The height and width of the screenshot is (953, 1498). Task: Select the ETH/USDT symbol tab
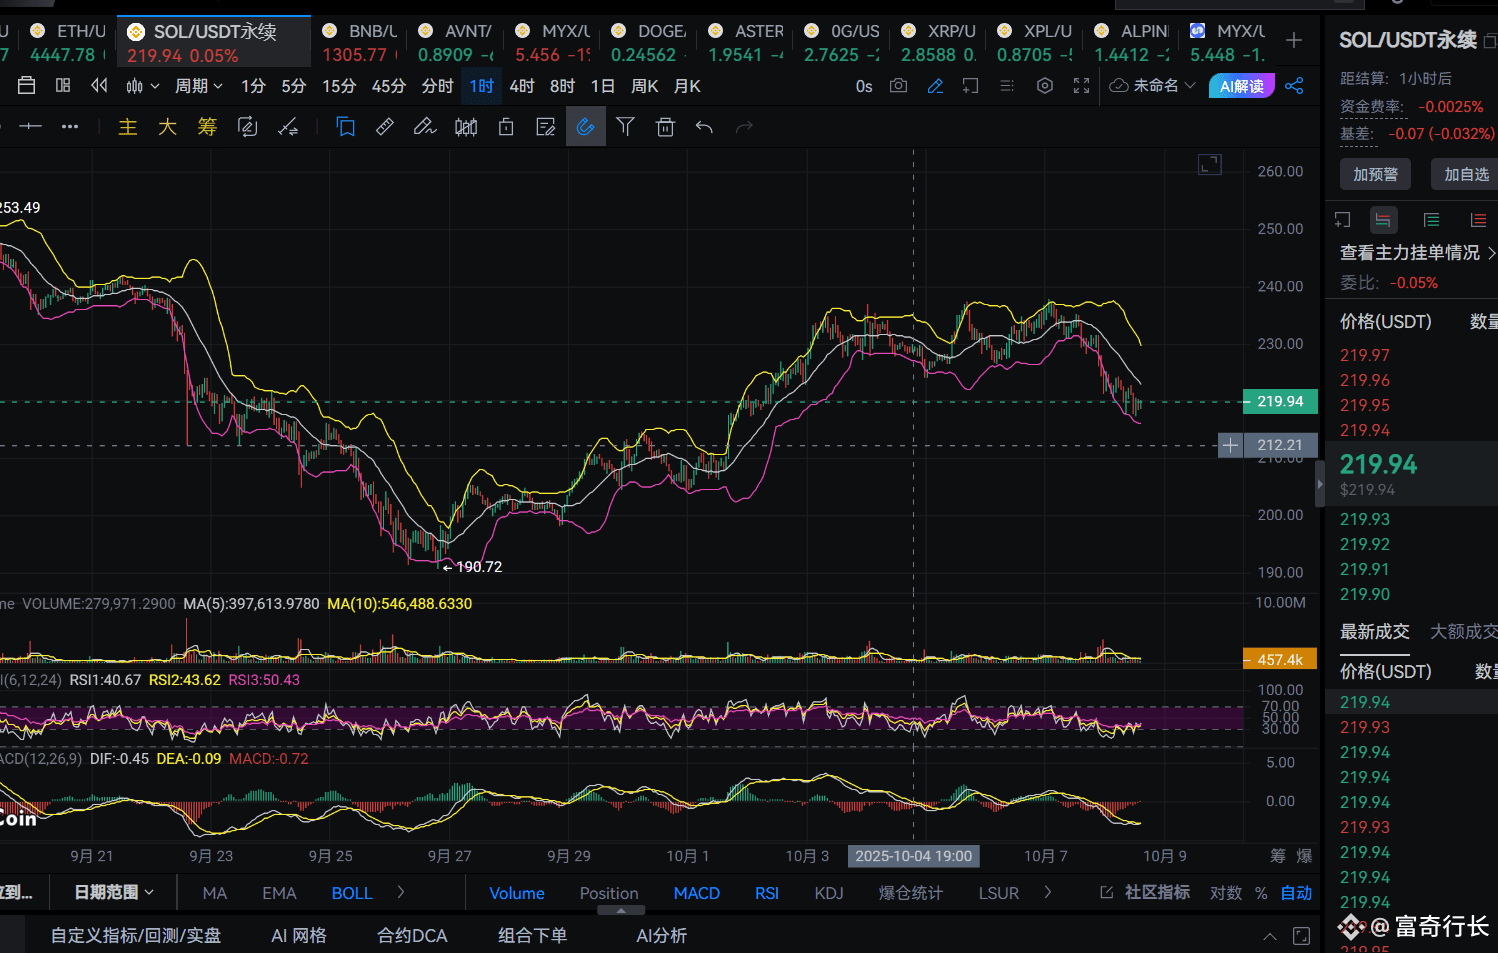click(x=68, y=42)
